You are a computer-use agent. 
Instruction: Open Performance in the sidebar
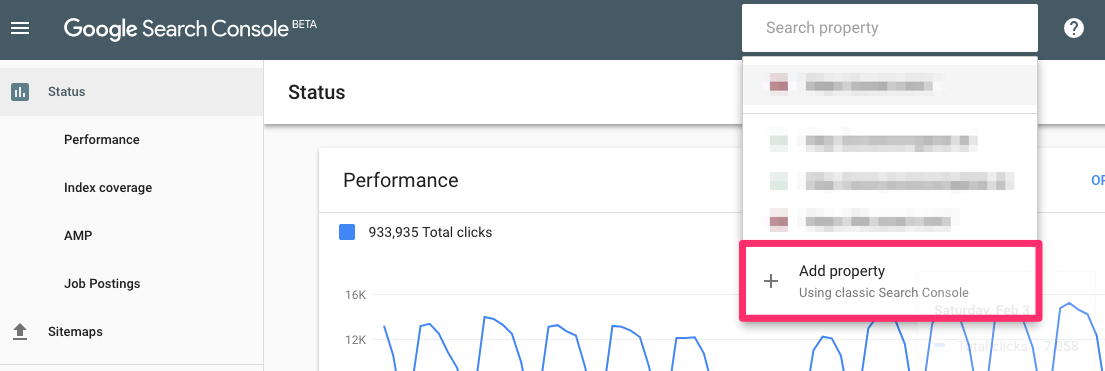(101, 140)
